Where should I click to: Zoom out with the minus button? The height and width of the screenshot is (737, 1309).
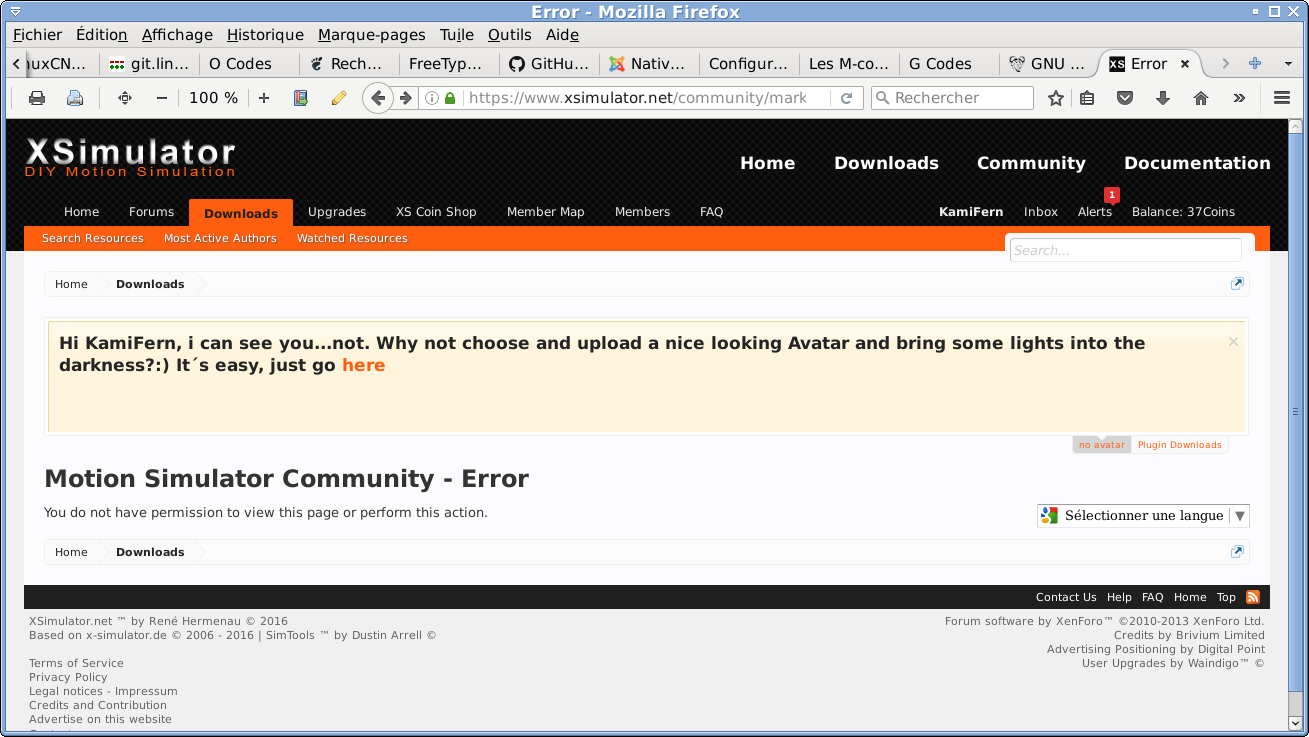(162, 98)
